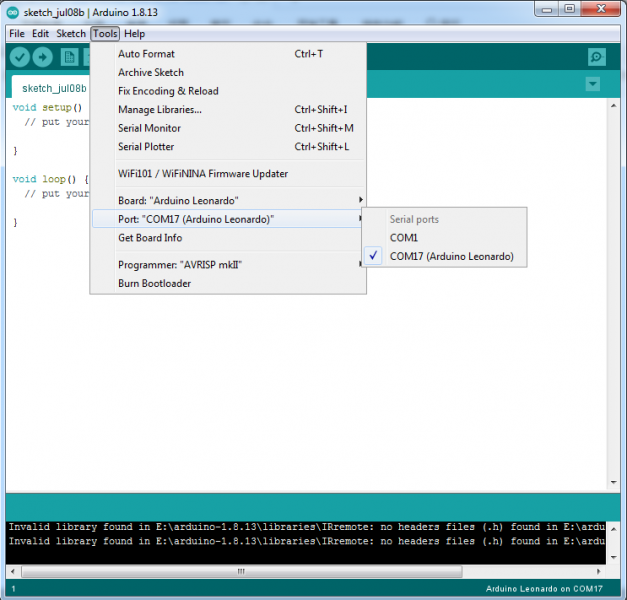
Task: Click the "Serial ports" submenu header
Action: click(x=414, y=219)
